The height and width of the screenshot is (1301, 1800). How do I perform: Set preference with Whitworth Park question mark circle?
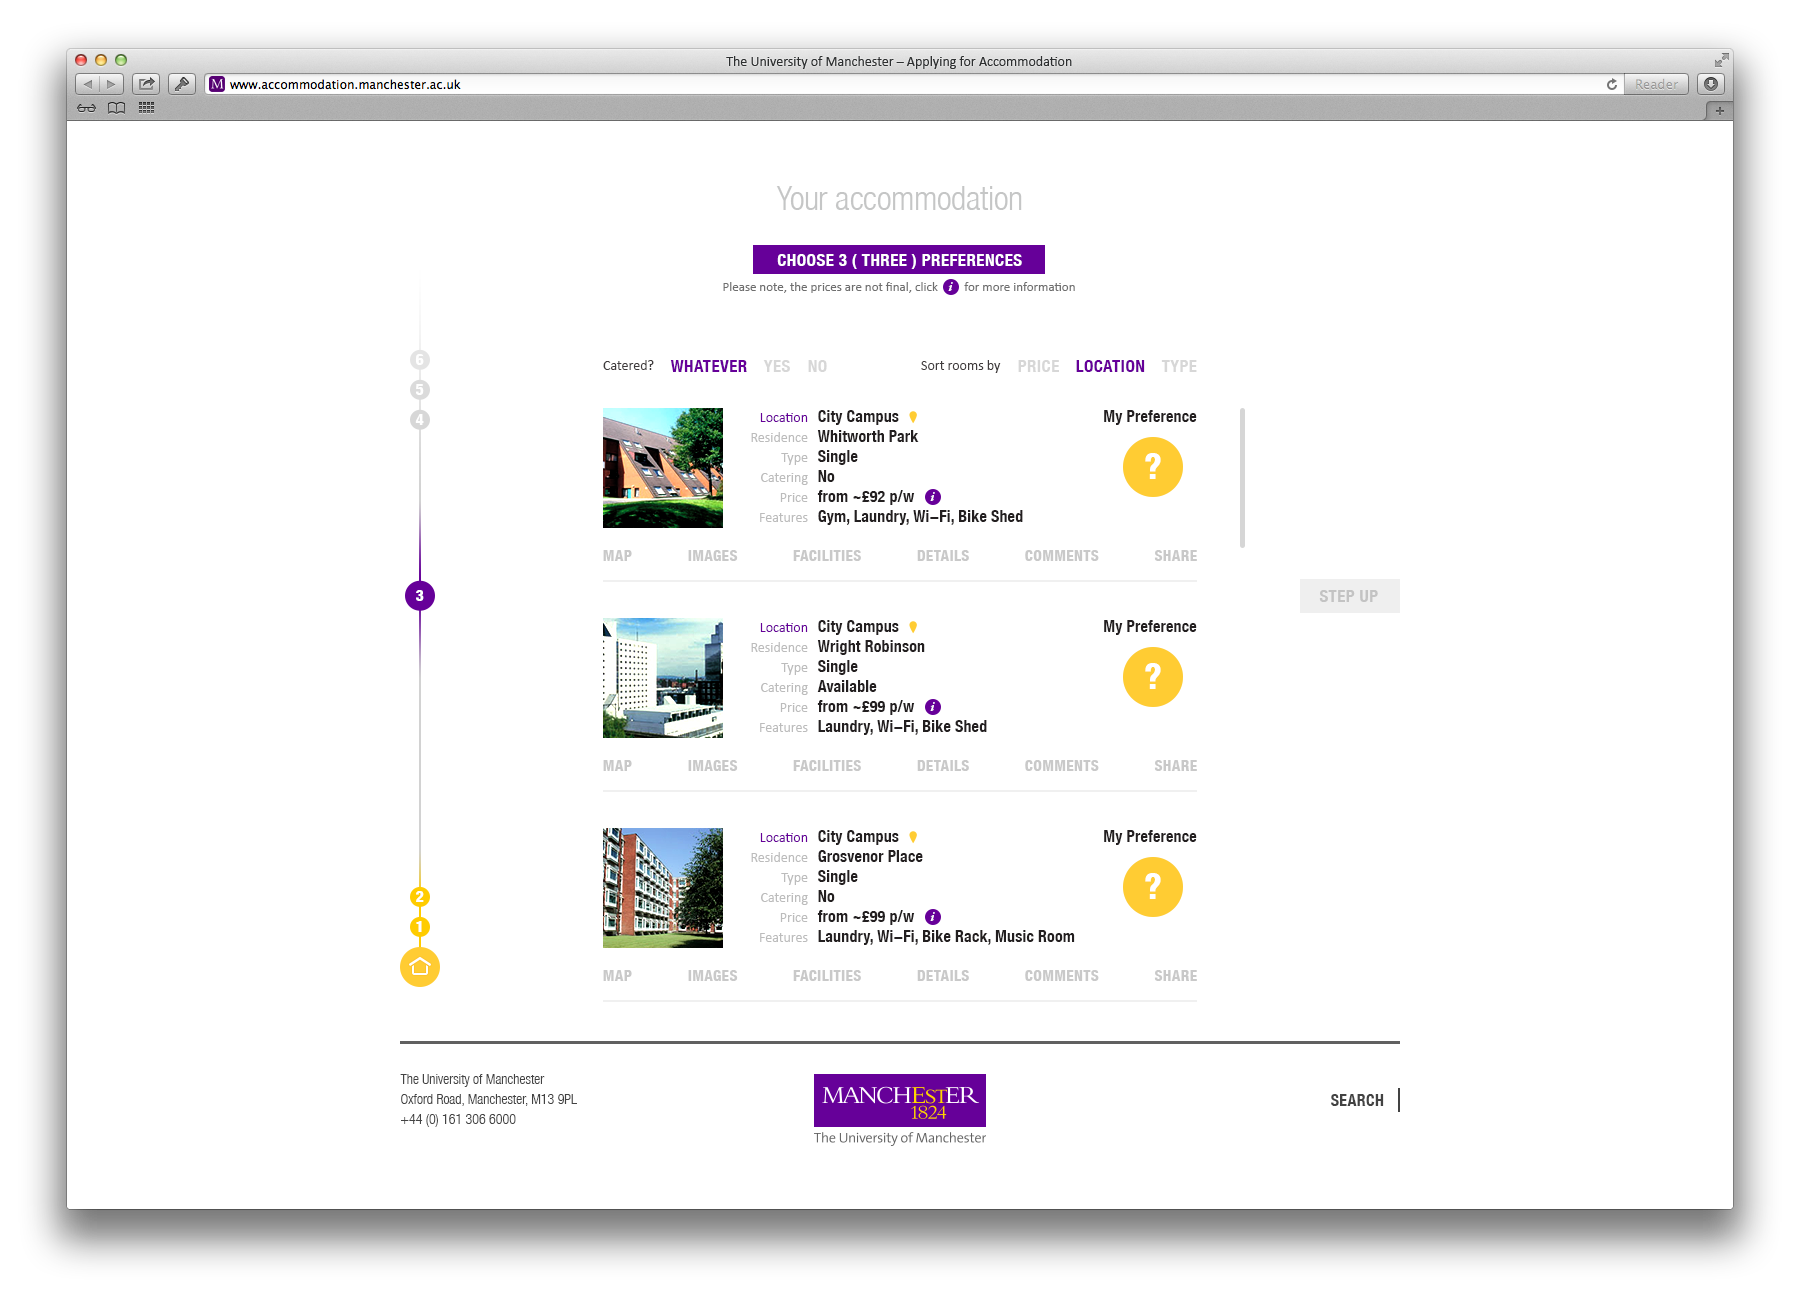coord(1152,467)
